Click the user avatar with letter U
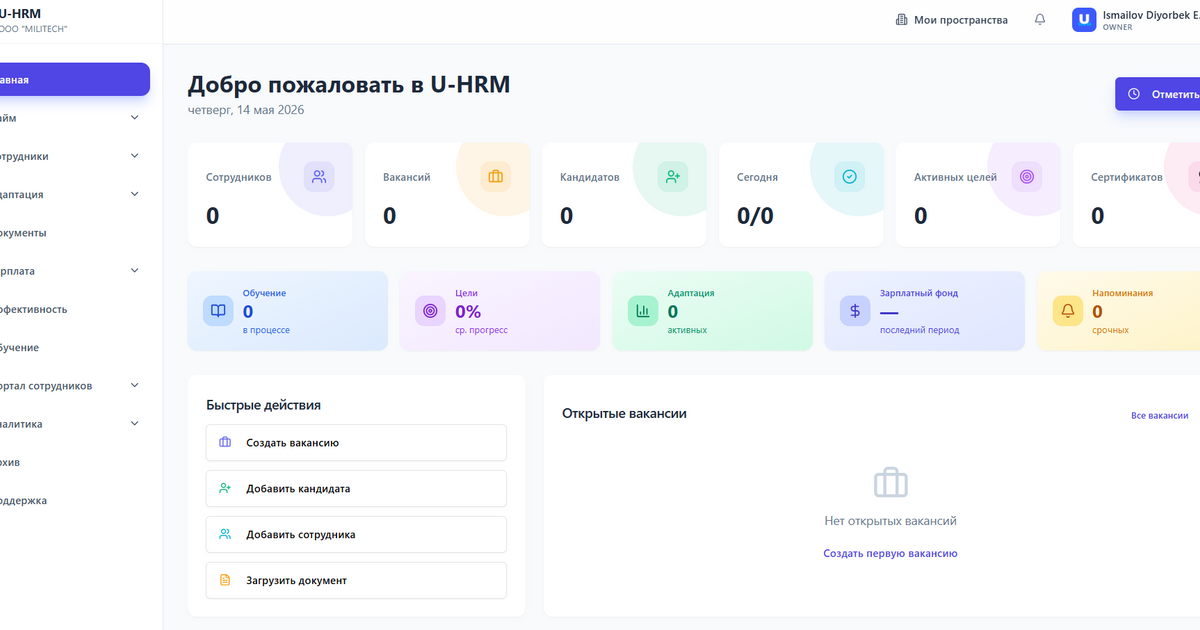The image size is (1200, 630). [1084, 20]
